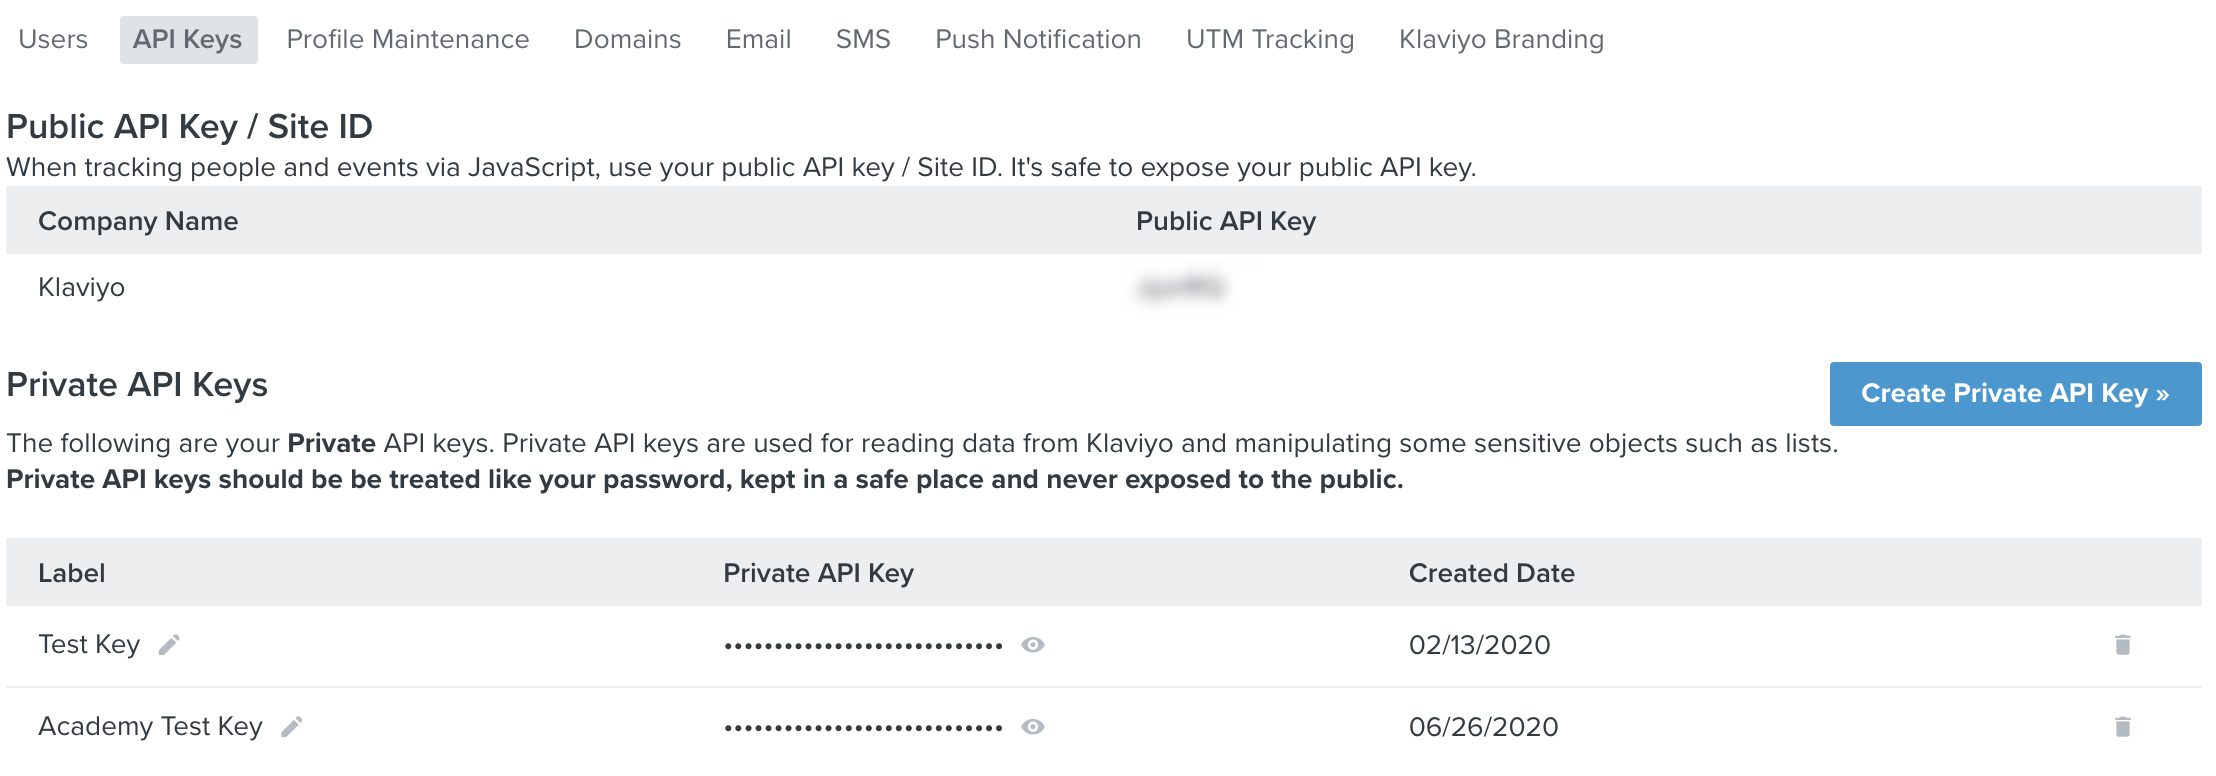The width and height of the screenshot is (2216, 776).
Task: Open Push Notification settings tab
Action: (1038, 40)
